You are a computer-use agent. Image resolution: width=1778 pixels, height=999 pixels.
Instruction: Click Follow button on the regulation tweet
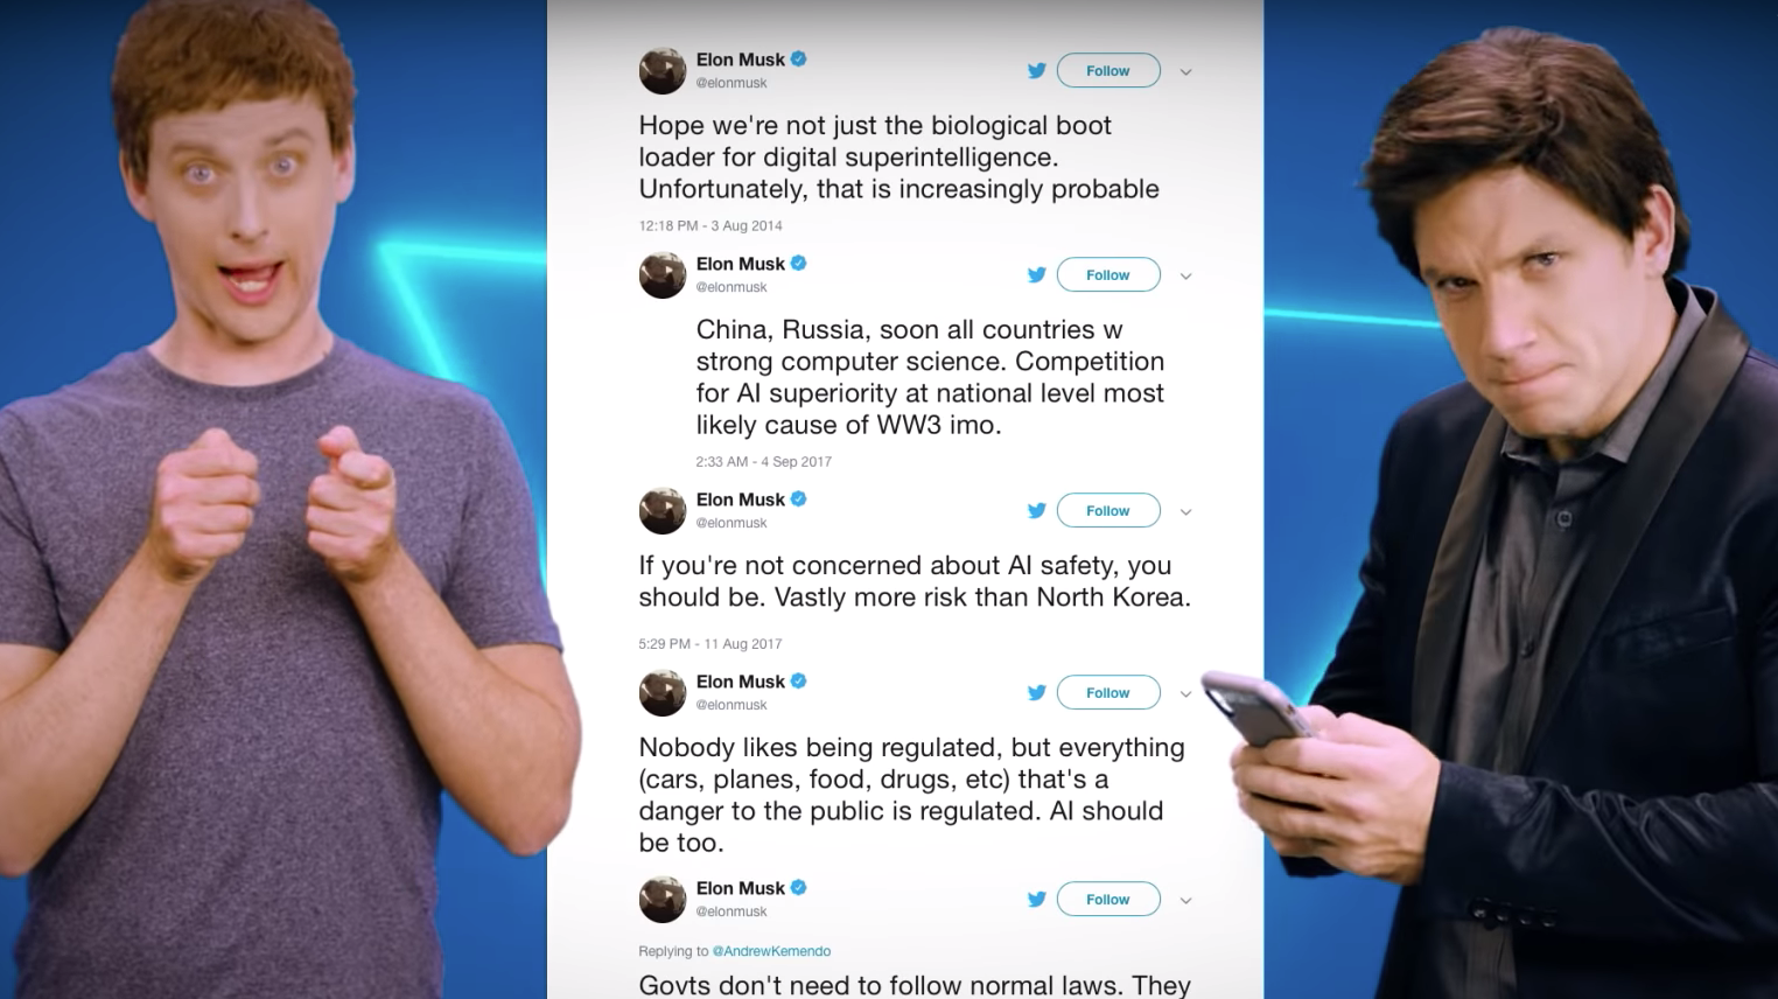[x=1108, y=693]
